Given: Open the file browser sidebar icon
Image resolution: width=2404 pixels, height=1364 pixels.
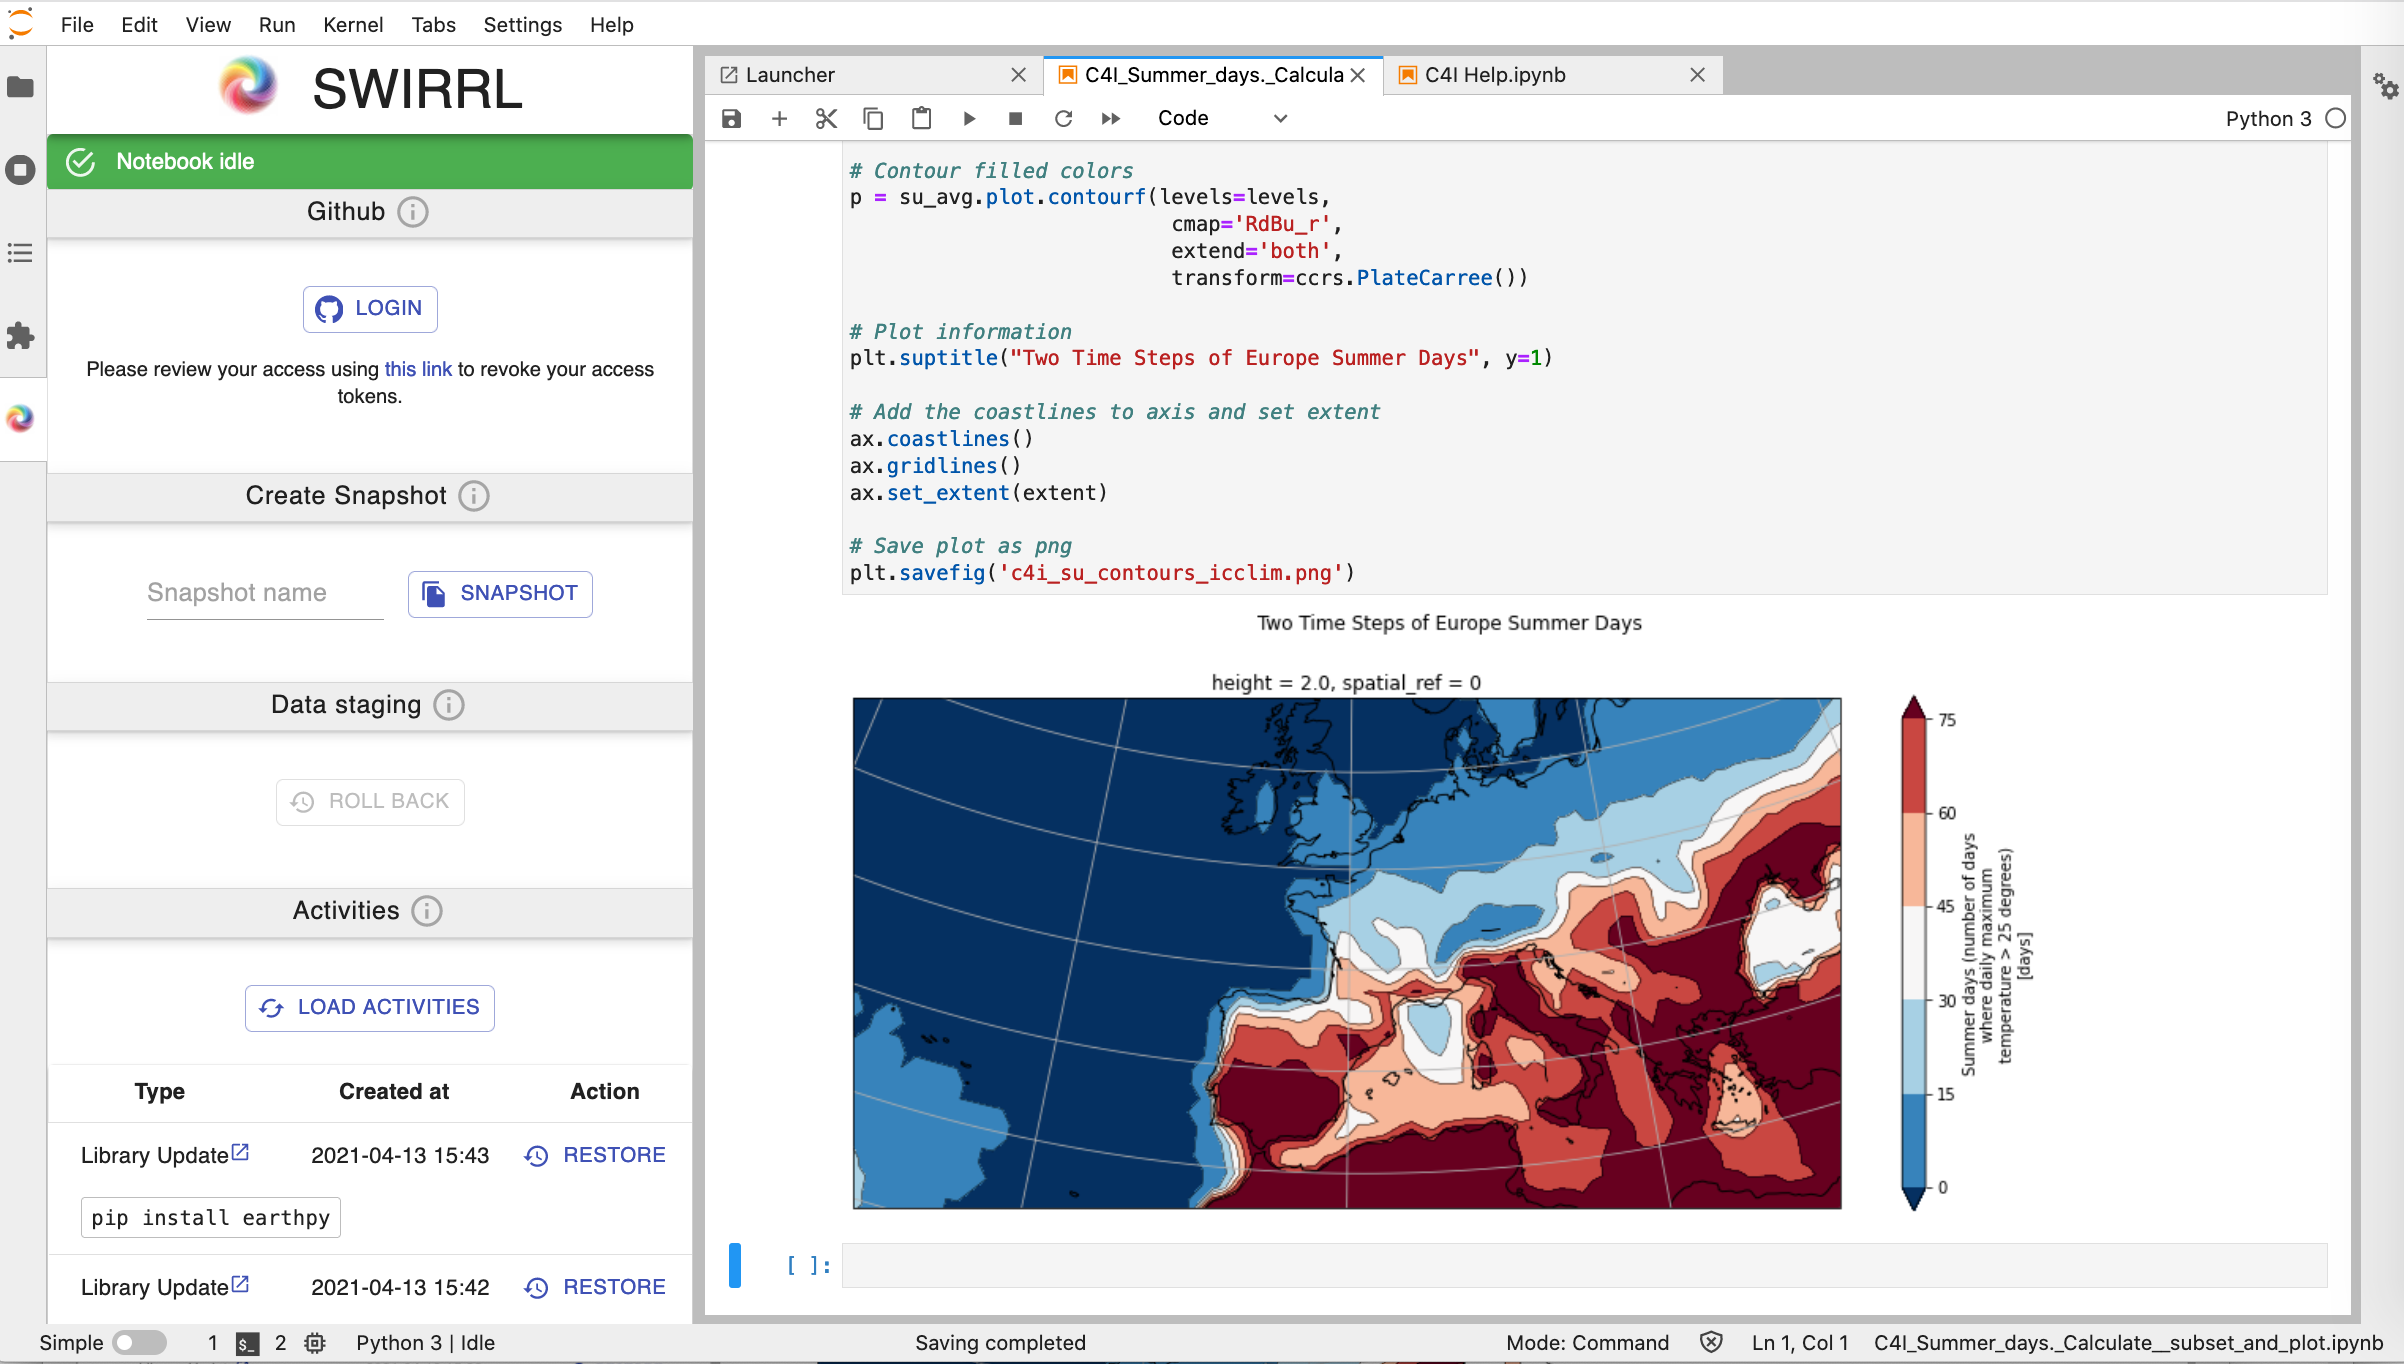Looking at the screenshot, I should click(x=21, y=88).
